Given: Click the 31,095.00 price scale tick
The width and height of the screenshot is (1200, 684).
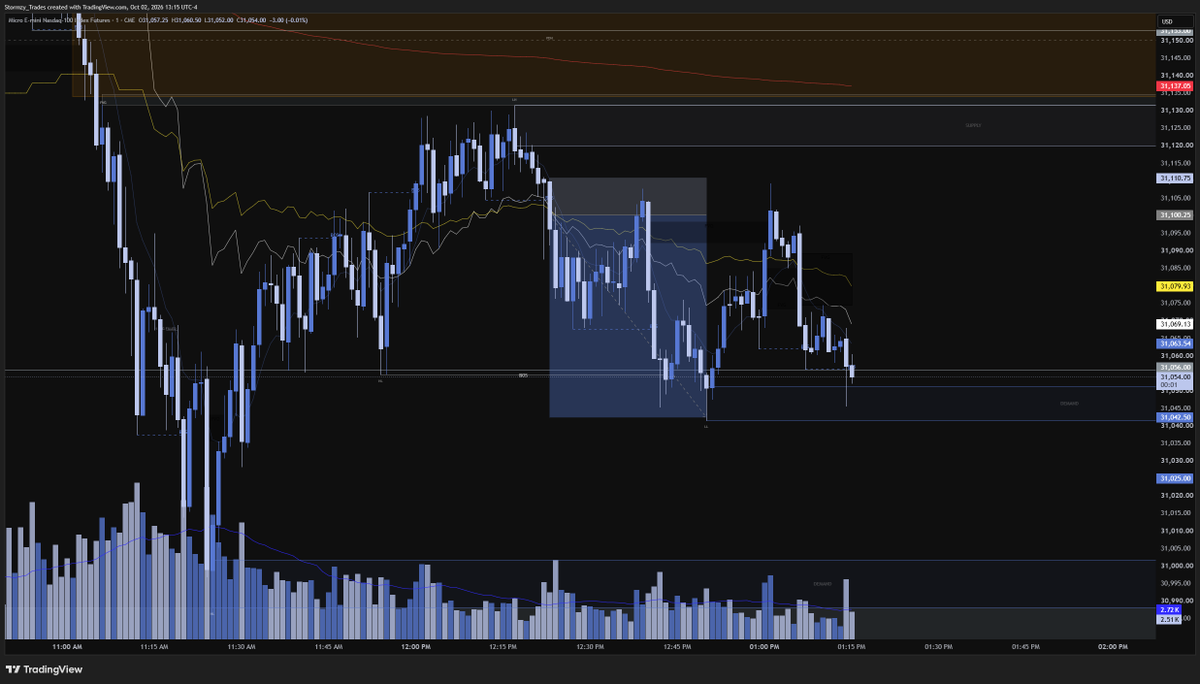Looking at the screenshot, I should 1174,232.
